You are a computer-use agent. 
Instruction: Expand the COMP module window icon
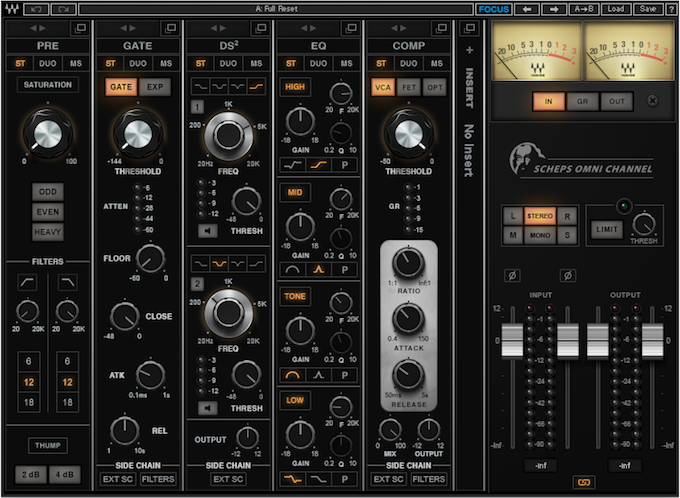(x=441, y=28)
